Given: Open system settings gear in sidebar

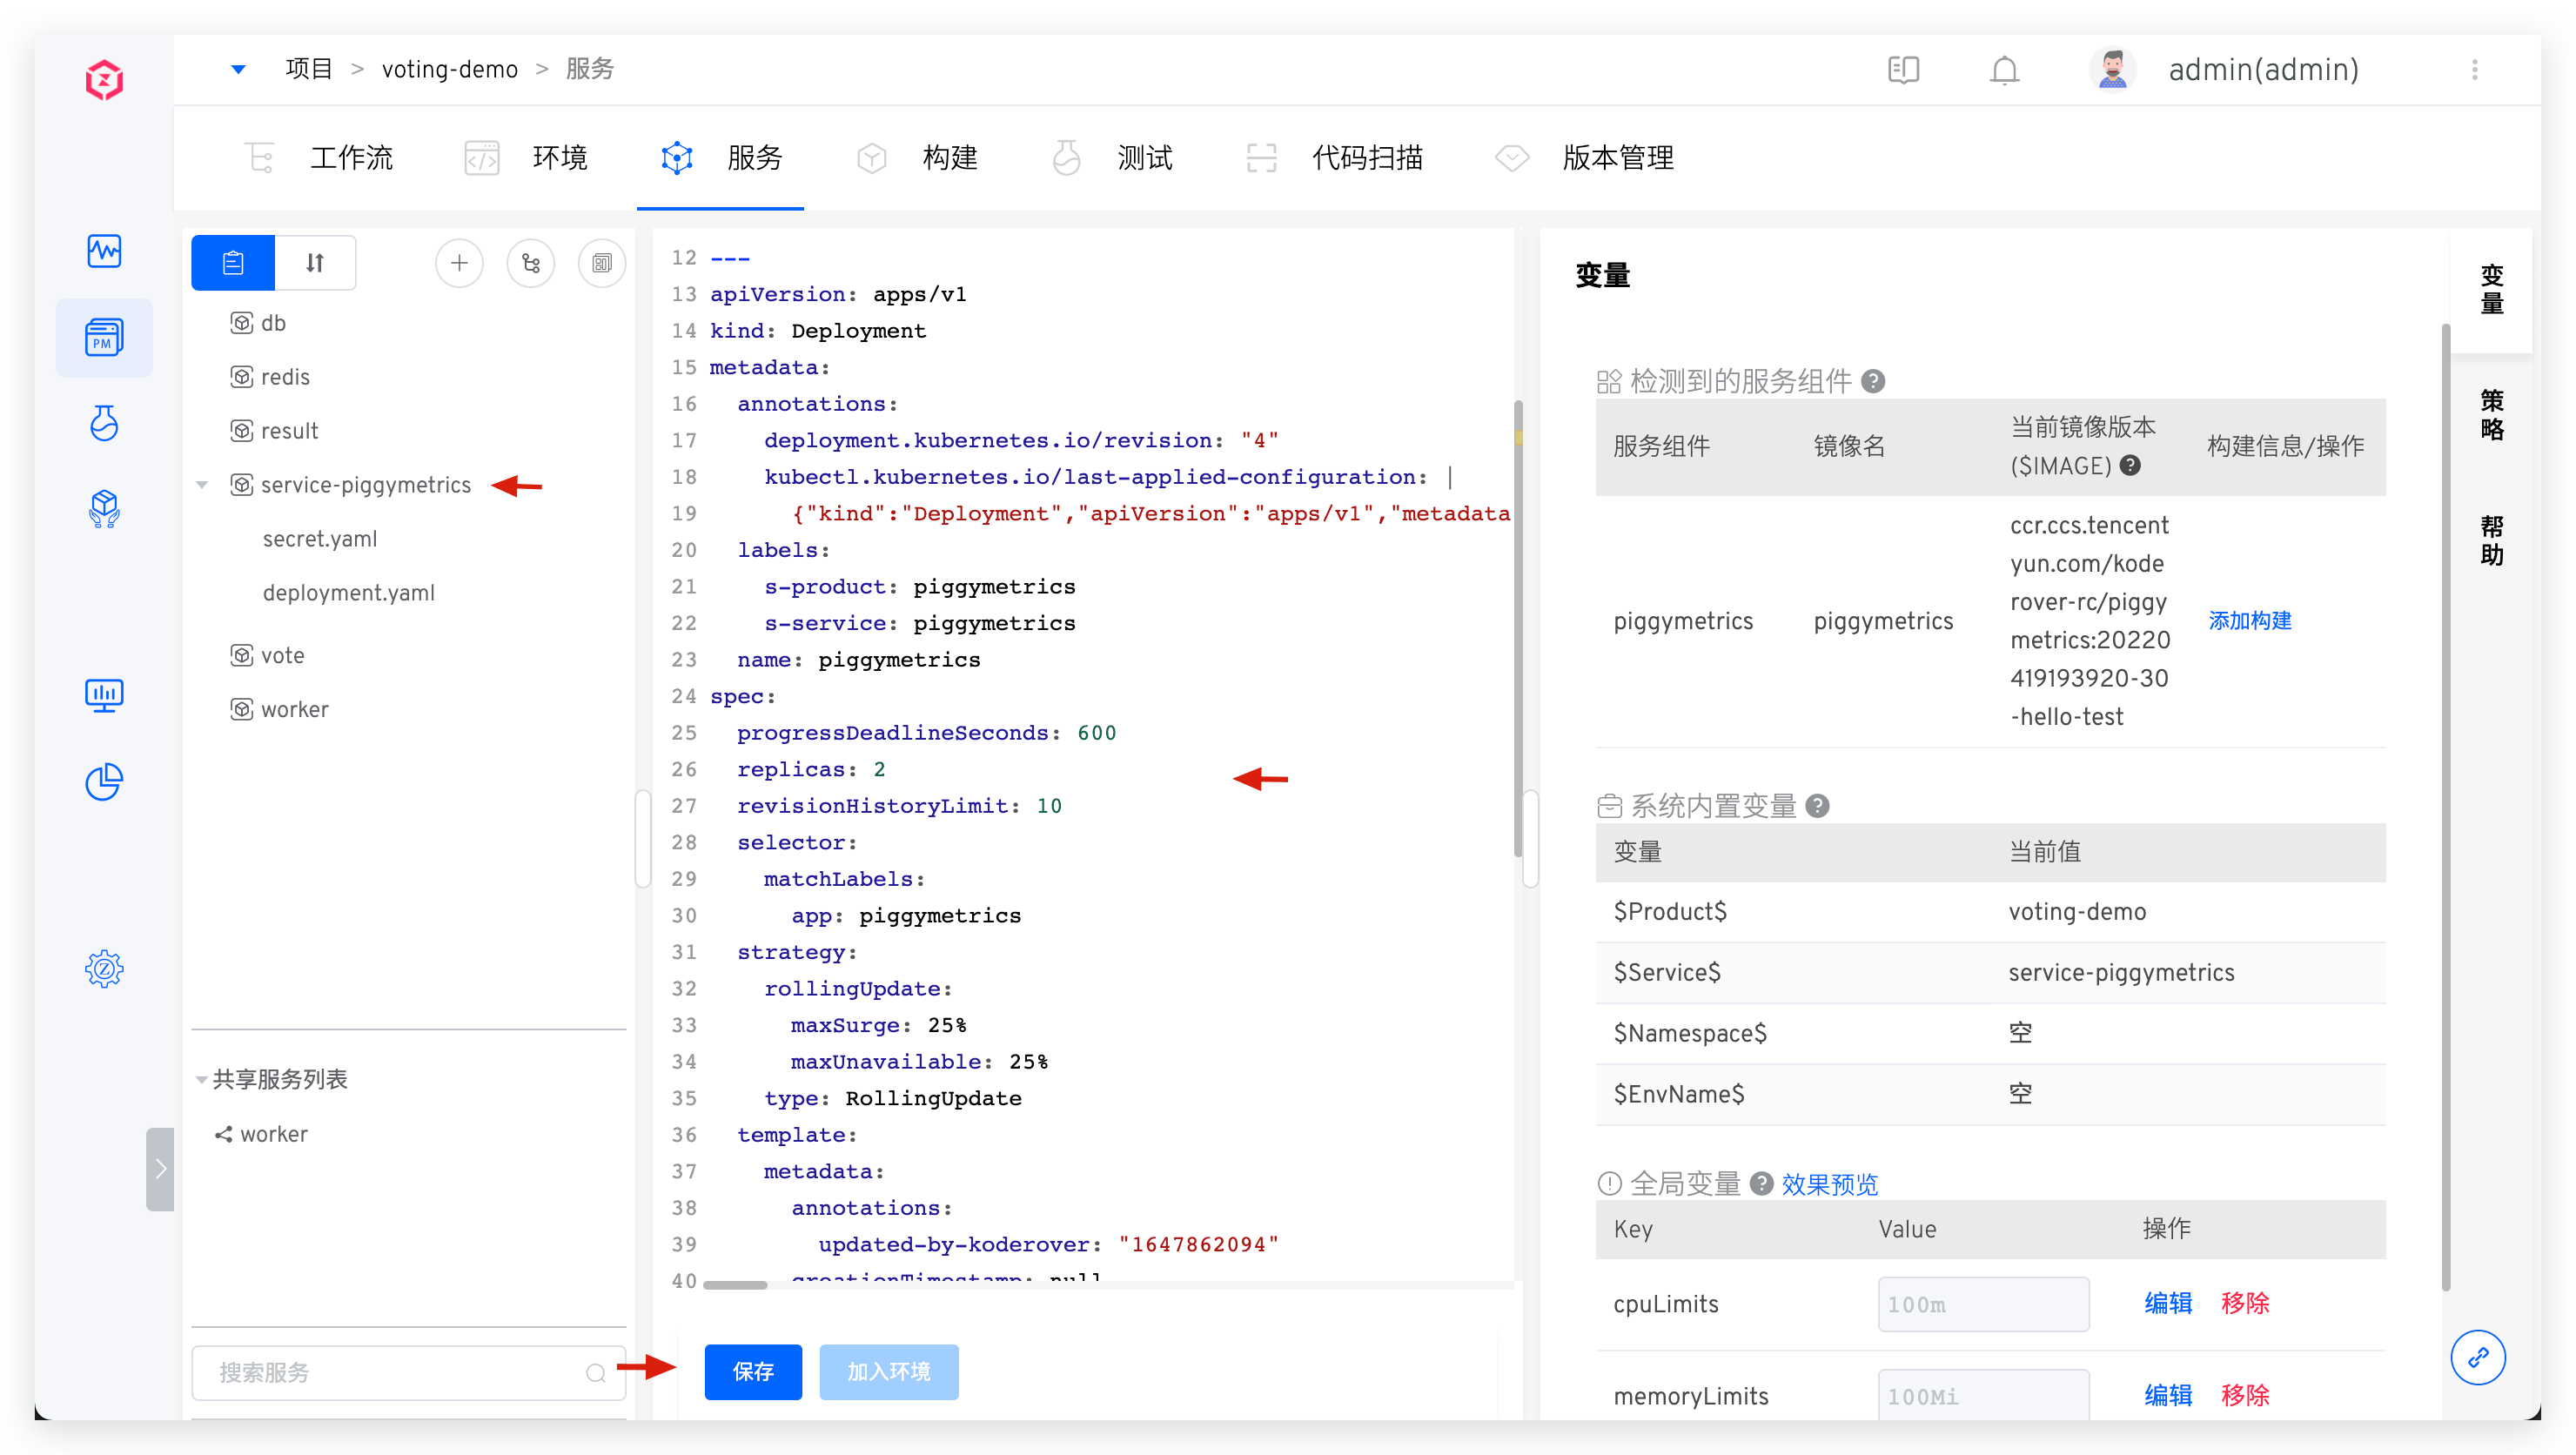Looking at the screenshot, I should pos(104,968).
